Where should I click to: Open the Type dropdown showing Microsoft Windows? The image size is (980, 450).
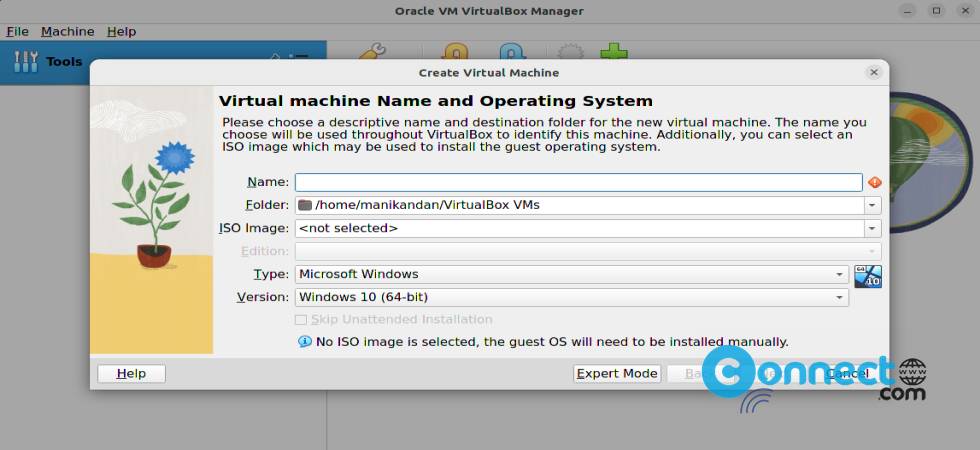coord(840,274)
